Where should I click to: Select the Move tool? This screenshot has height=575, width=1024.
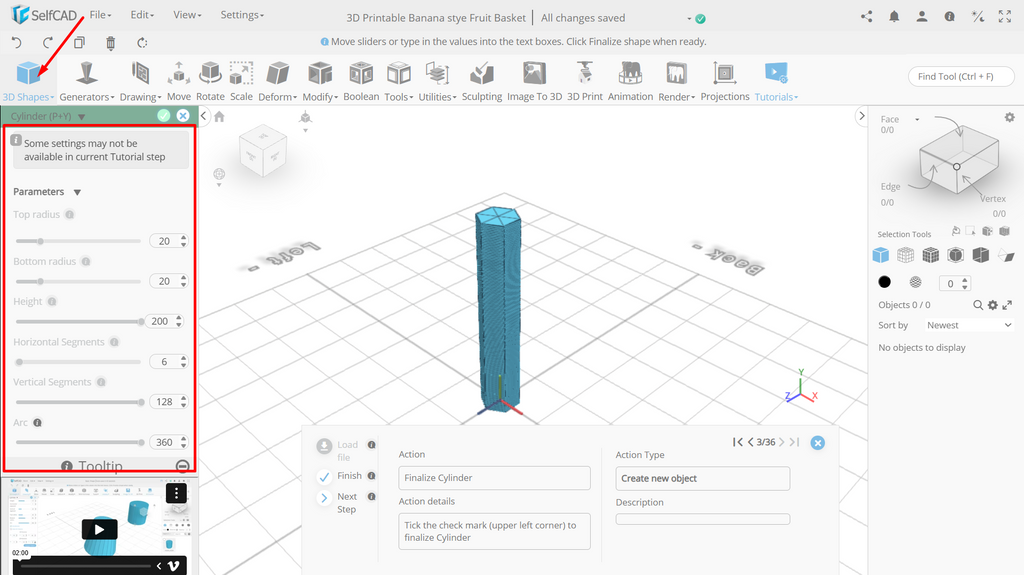coord(178,81)
